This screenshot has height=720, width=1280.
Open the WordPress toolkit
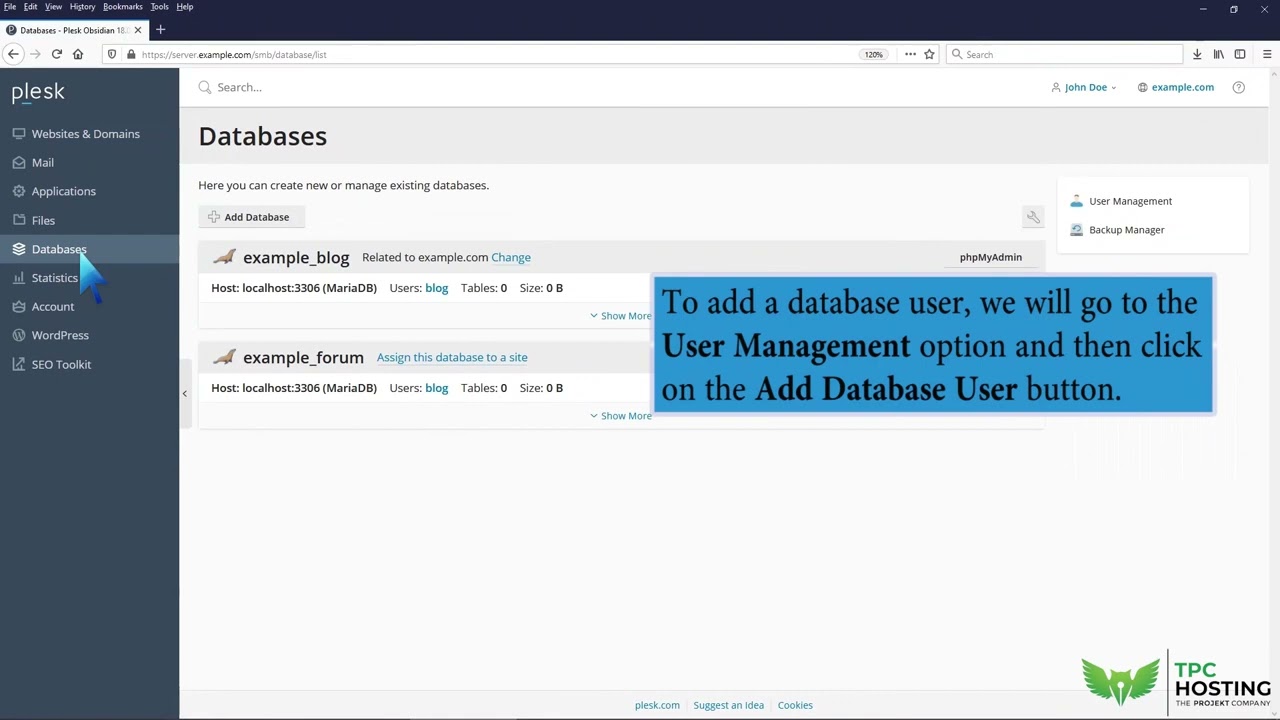pyautogui.click(x=60, y=335)
